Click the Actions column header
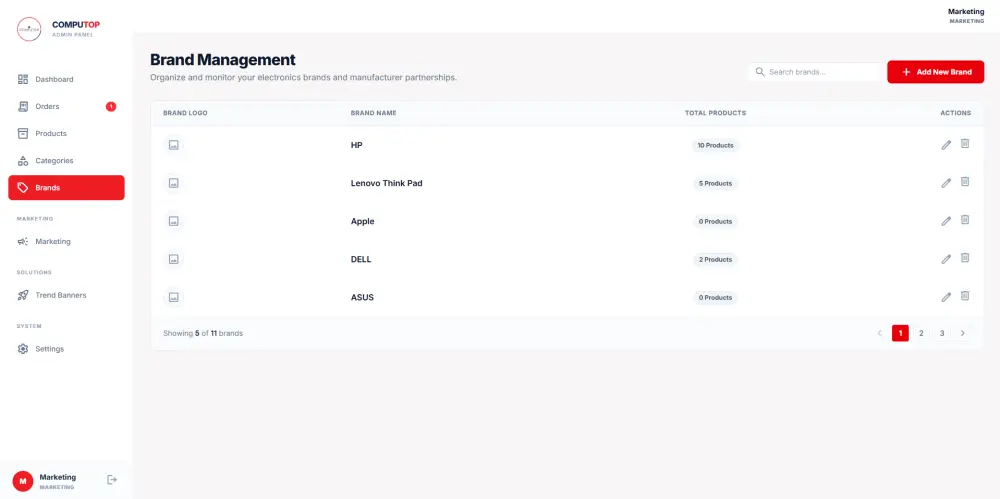This screenshot has width=1000, height=499. (955, 113)
